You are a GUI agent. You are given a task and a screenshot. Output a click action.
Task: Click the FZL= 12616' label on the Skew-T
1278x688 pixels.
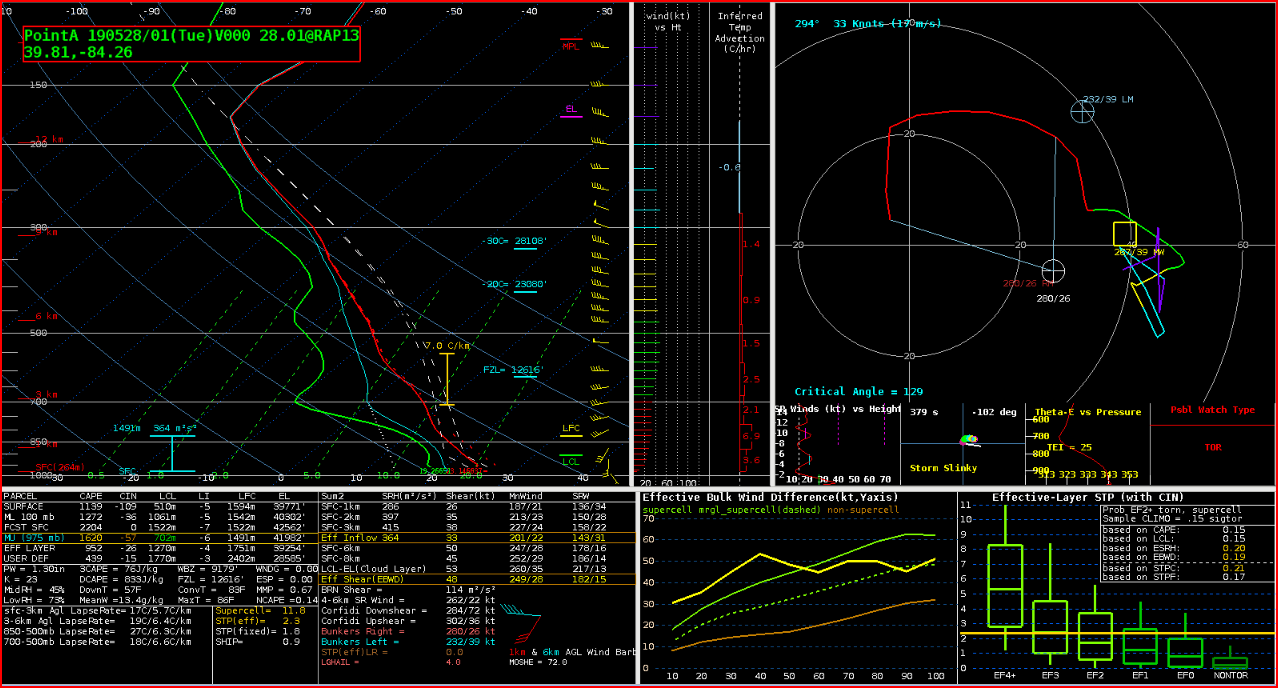pyautogui.click(x=512, y=370)
